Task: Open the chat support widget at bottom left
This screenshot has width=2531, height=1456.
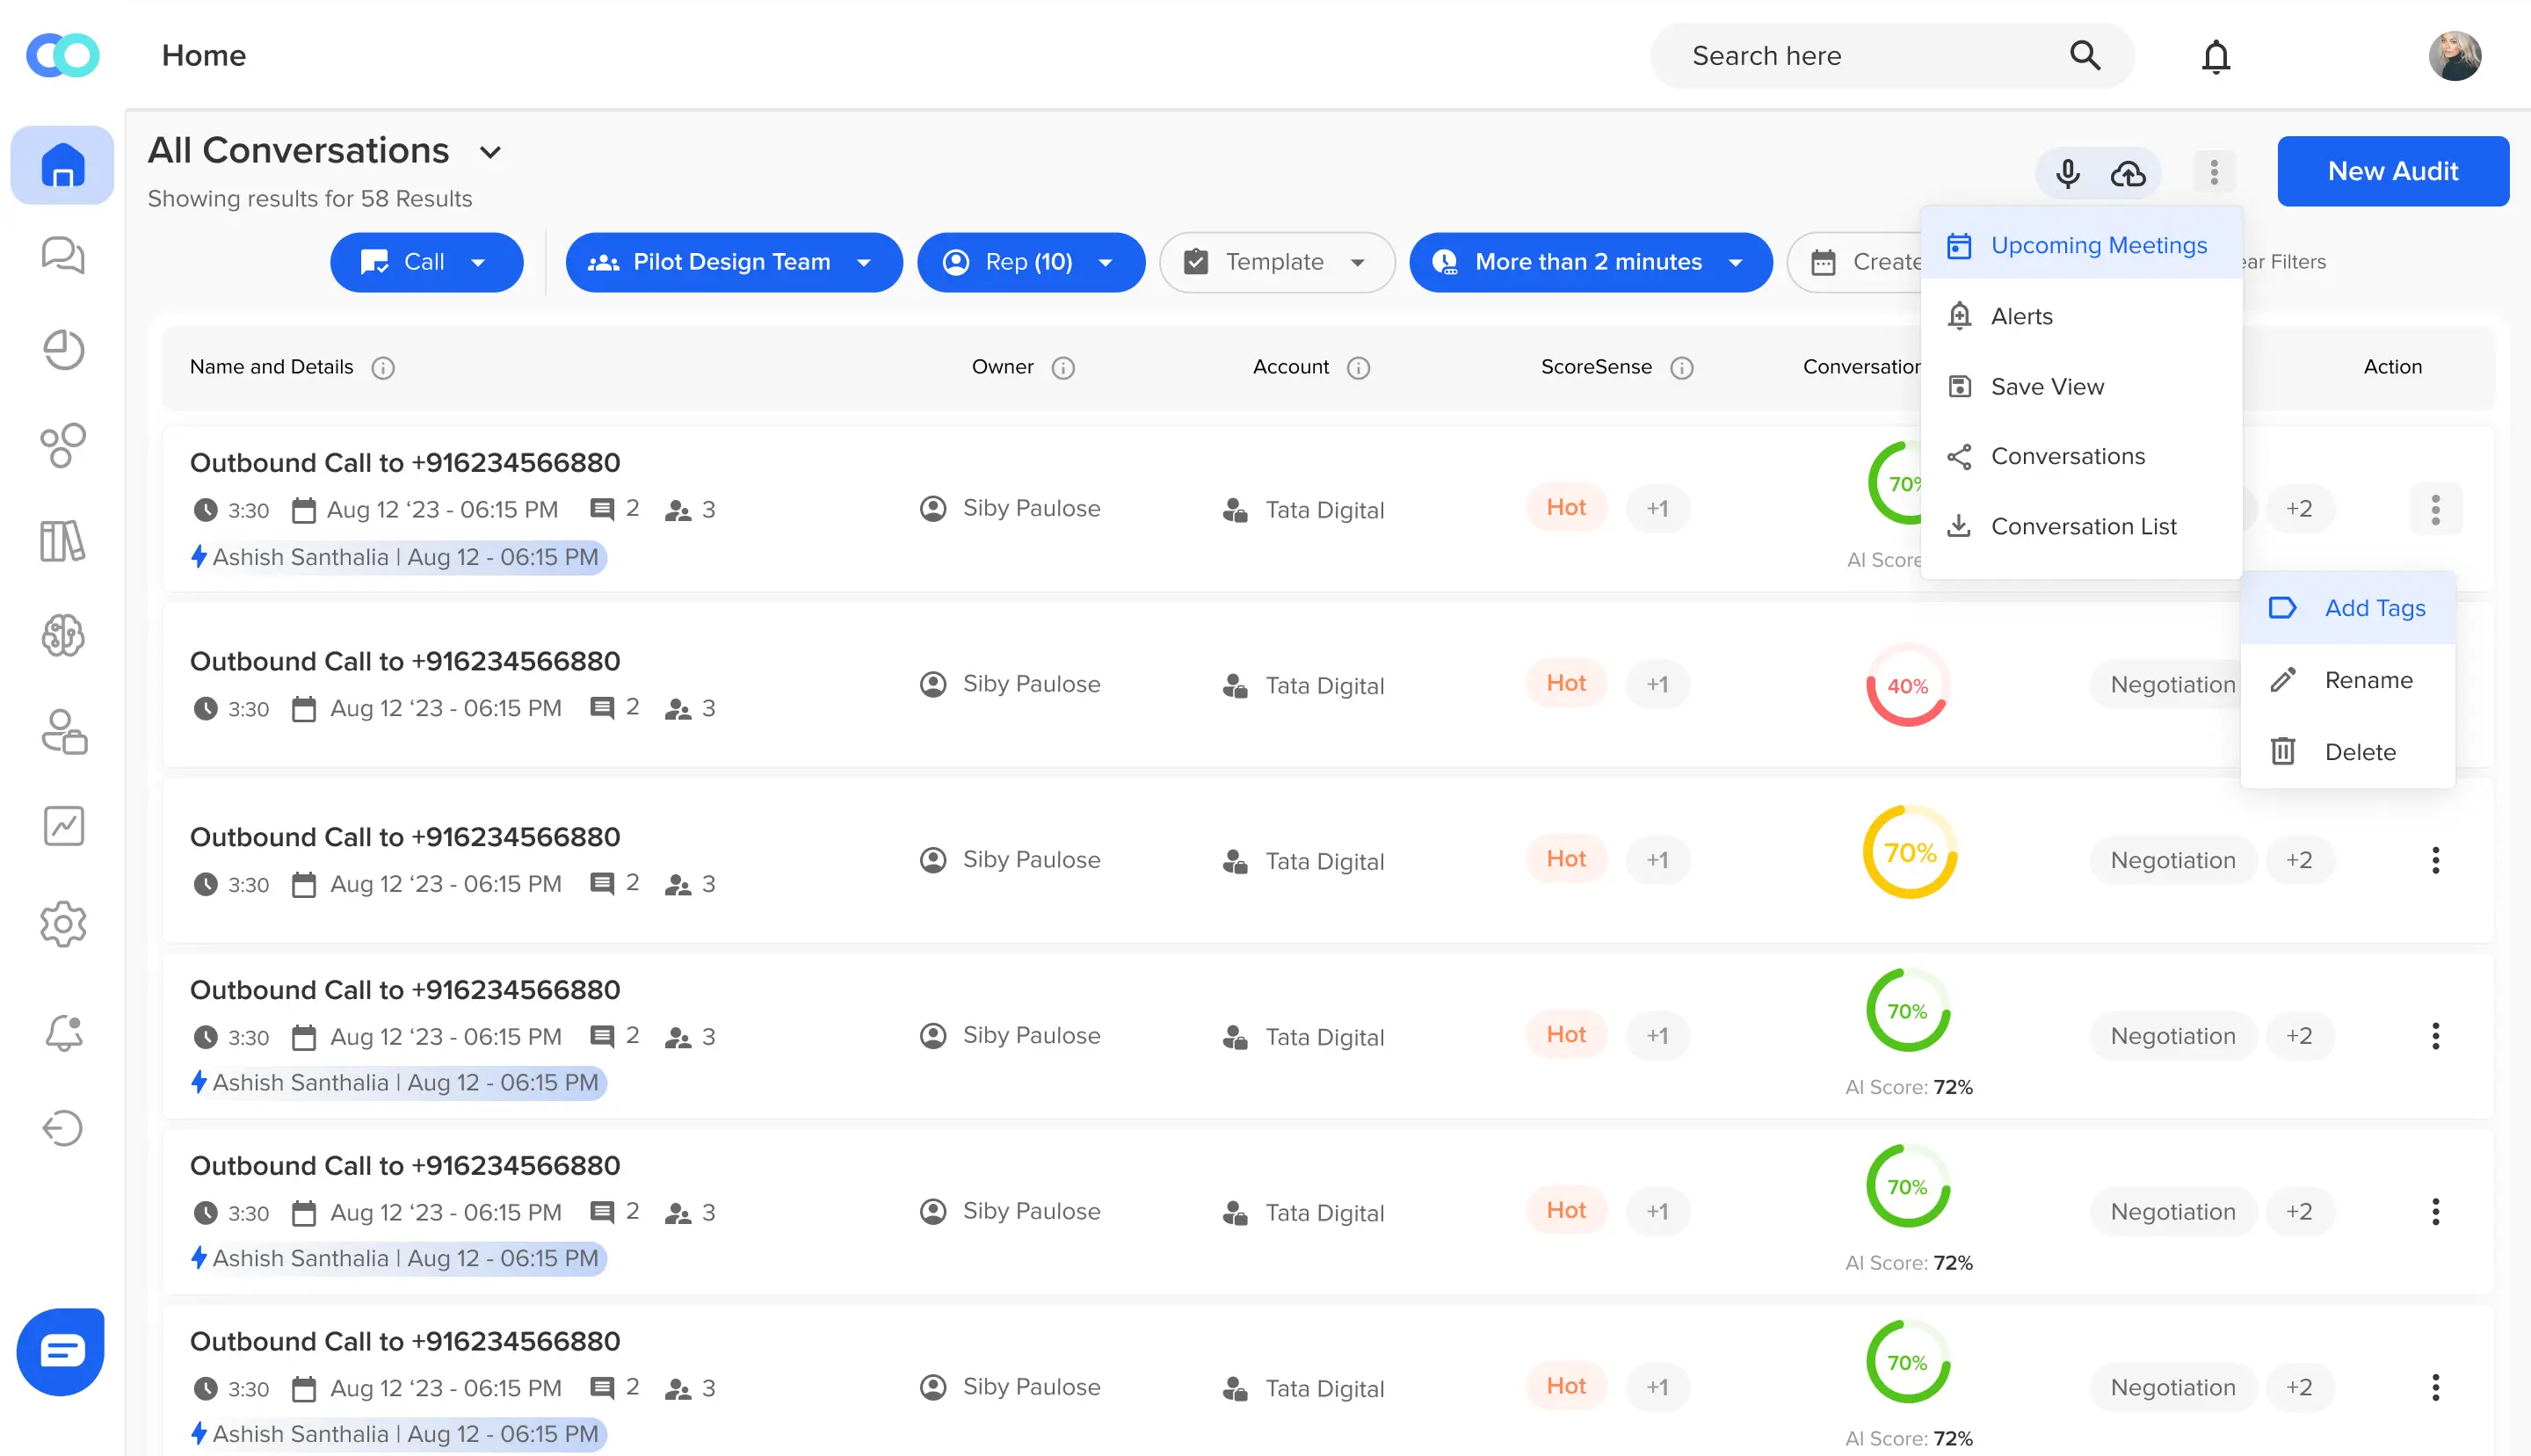Action: (60, 1351)
